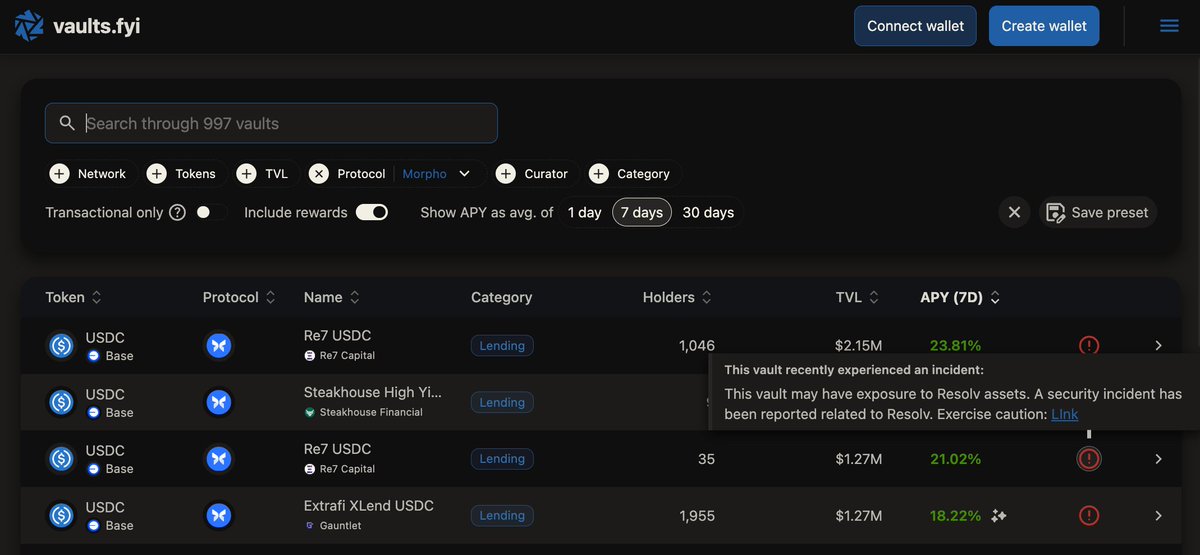Select 7 days APY average
Image resolution: width=1200 pixels, height=555 pixels.
pyautogui.click(x=642, y=212)
